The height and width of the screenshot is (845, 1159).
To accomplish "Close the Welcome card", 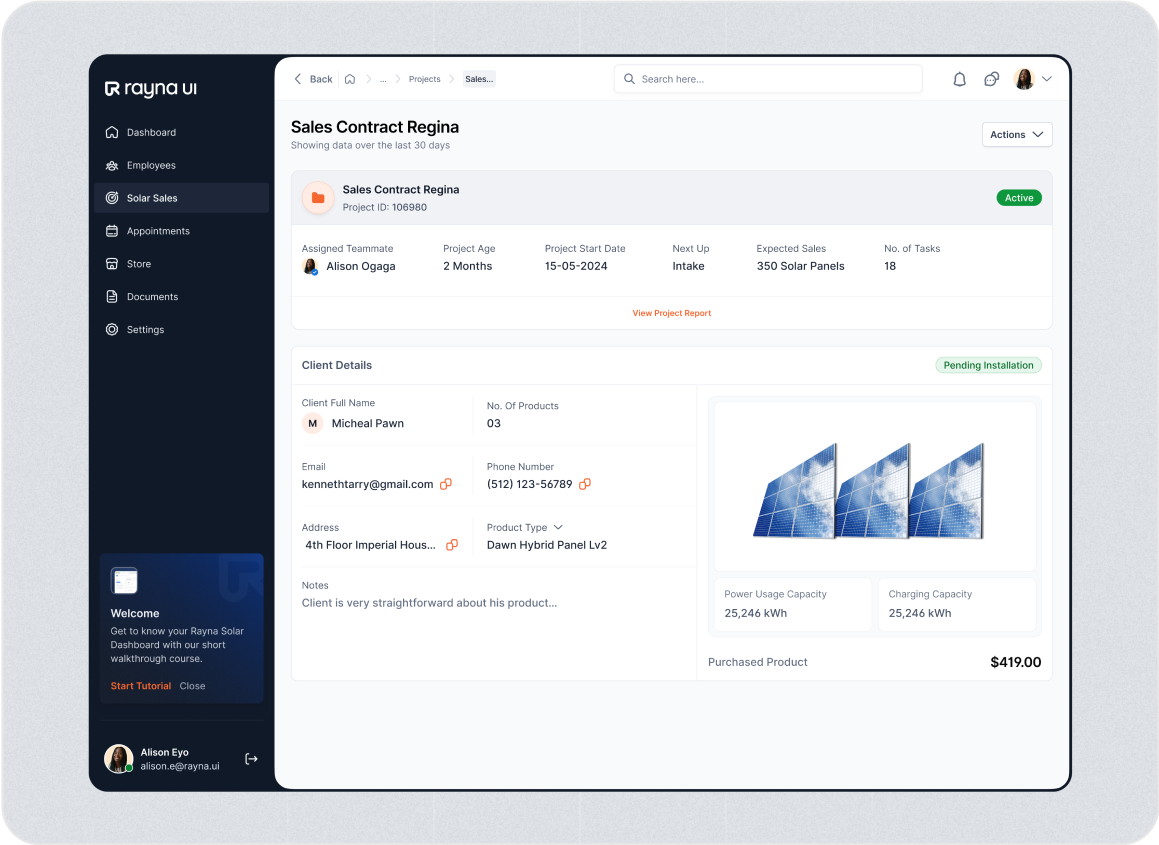I will pos(192,686).
